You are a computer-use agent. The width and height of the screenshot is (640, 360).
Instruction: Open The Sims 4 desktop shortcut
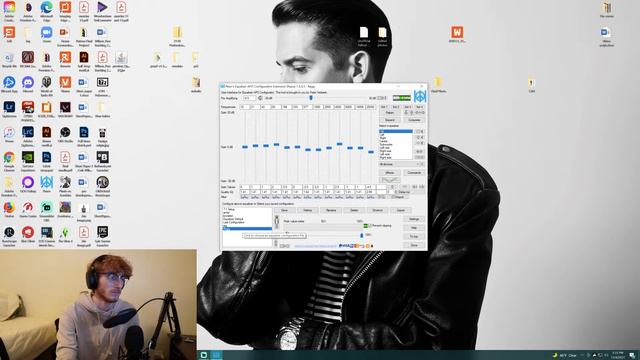(x=65, y=235)
